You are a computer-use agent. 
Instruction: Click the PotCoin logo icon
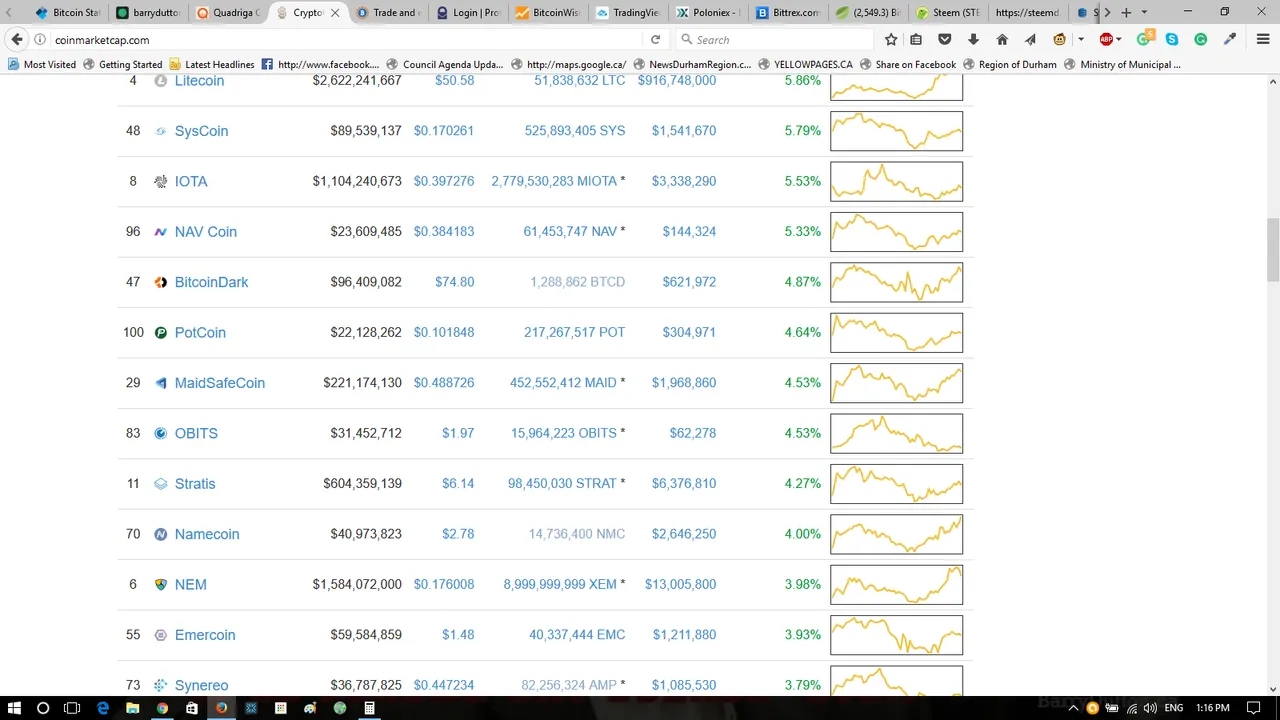161,332
